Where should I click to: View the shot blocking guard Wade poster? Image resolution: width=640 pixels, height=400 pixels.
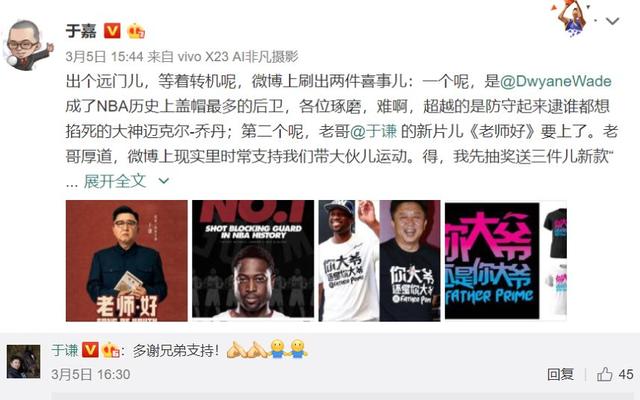pyautogui.click(x=253, y=260)
